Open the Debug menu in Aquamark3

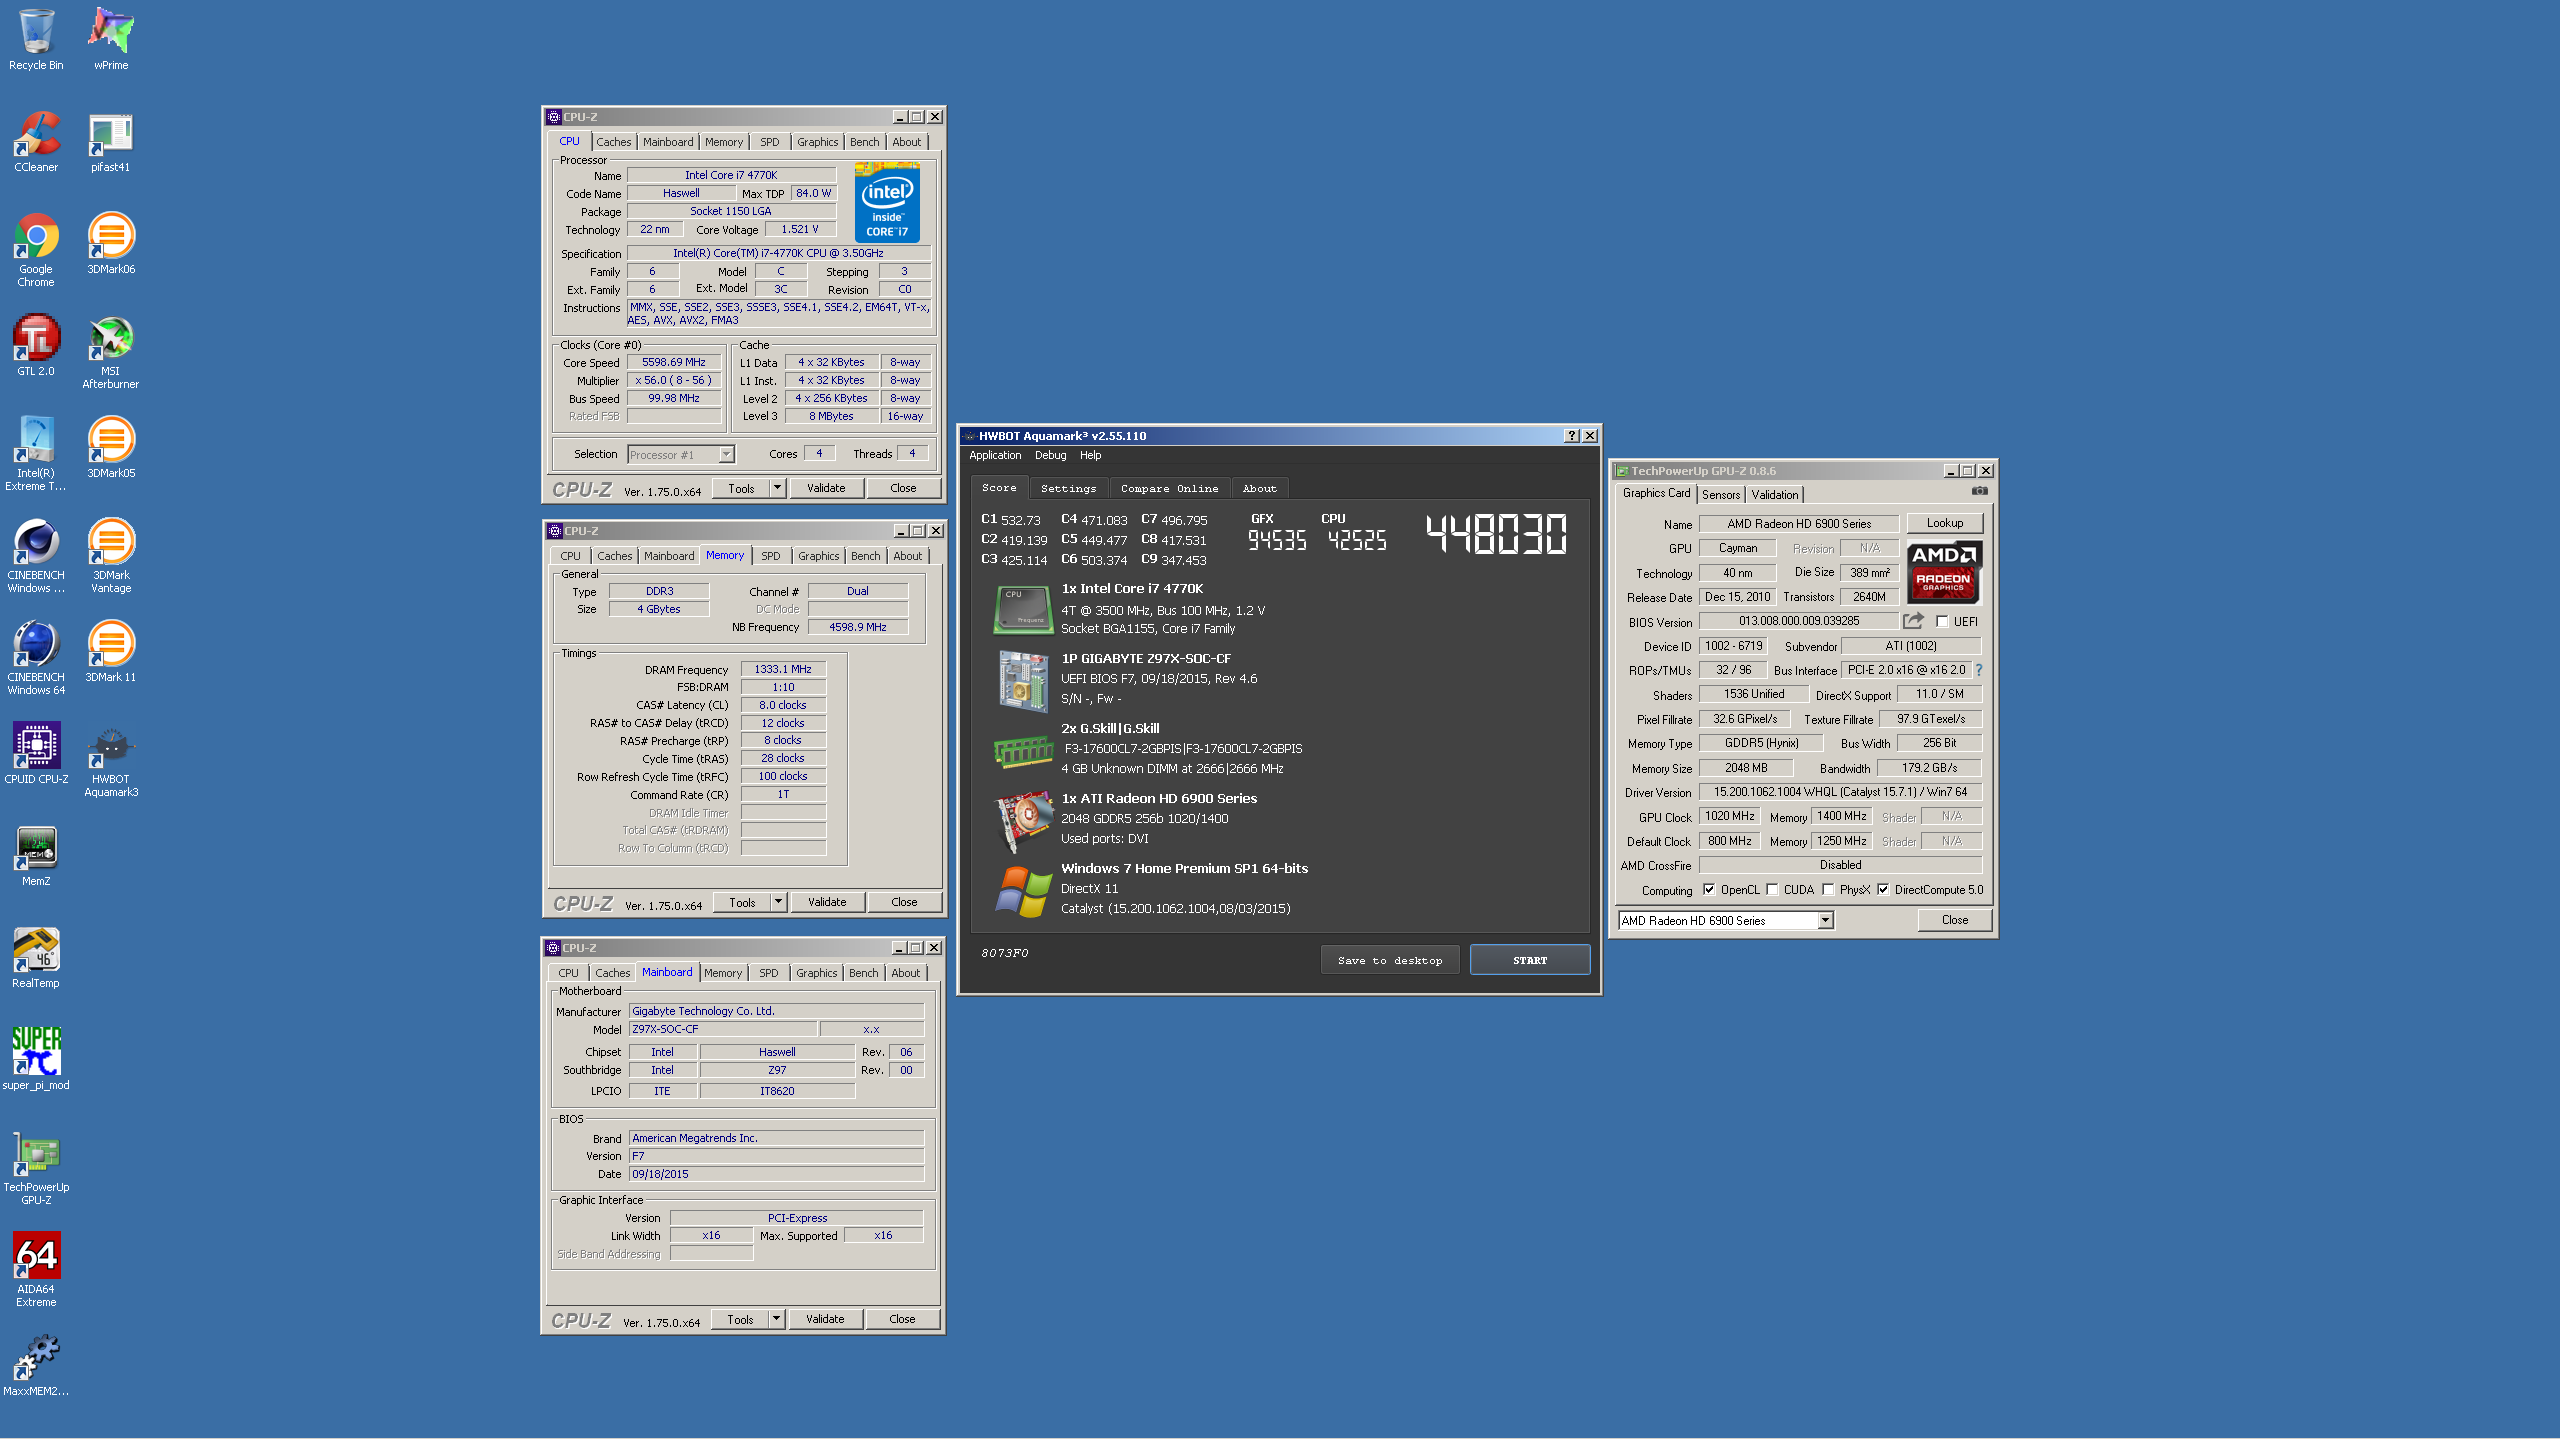1050,455
